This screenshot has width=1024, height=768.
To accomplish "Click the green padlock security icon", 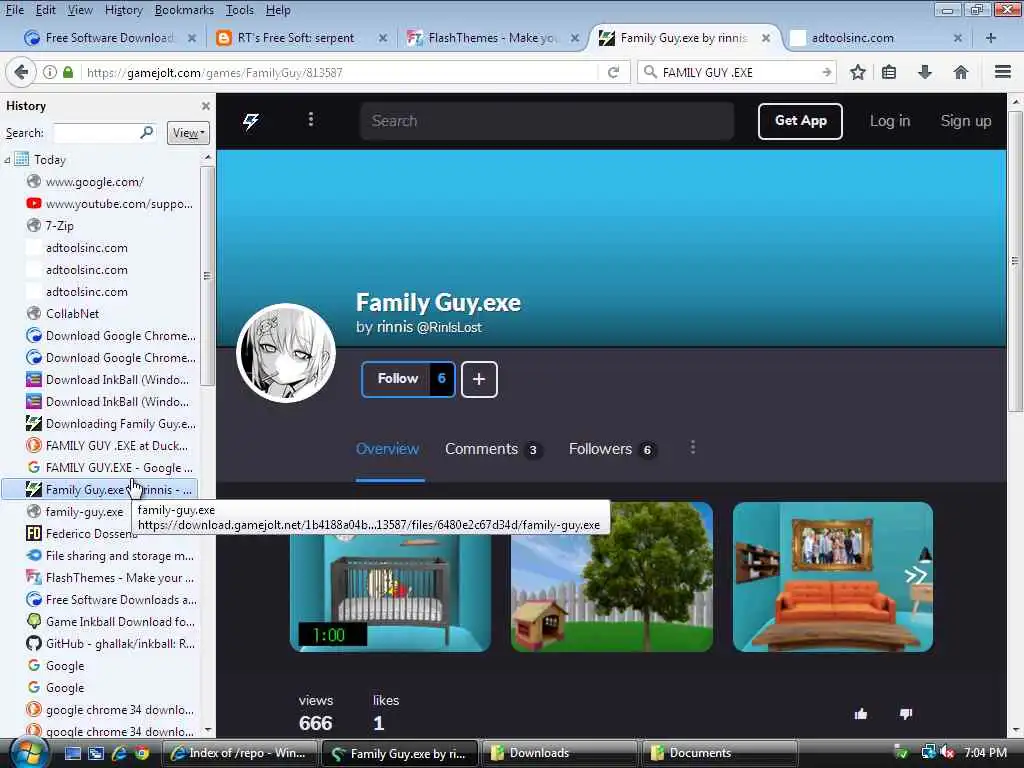I will click(68, 72).
